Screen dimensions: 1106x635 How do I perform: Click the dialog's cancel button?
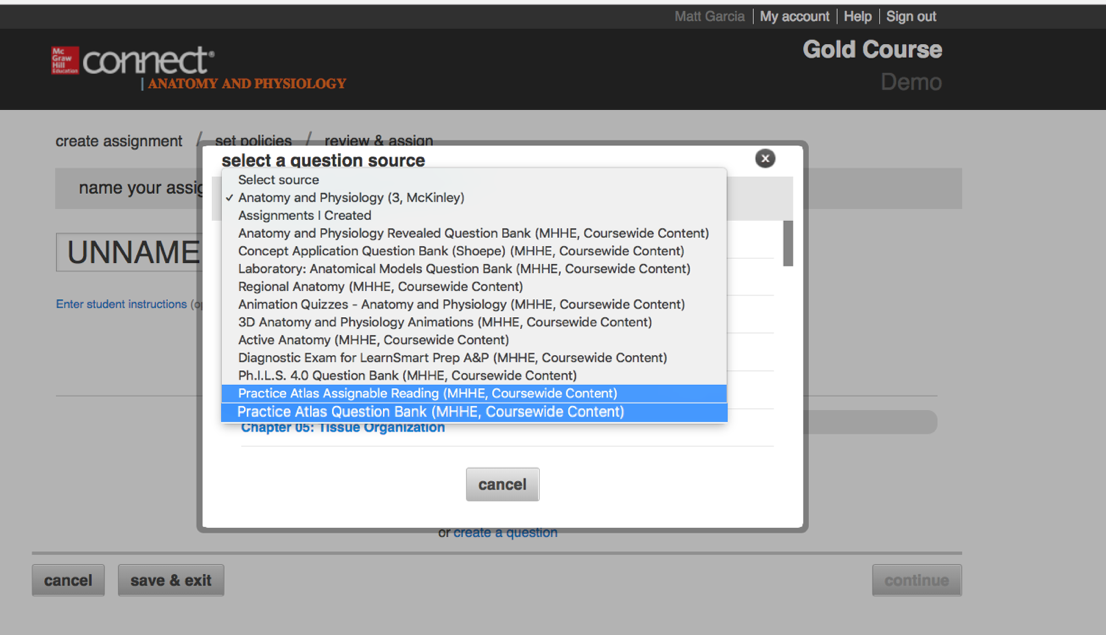pyautogui.click(x=502, y=485)
